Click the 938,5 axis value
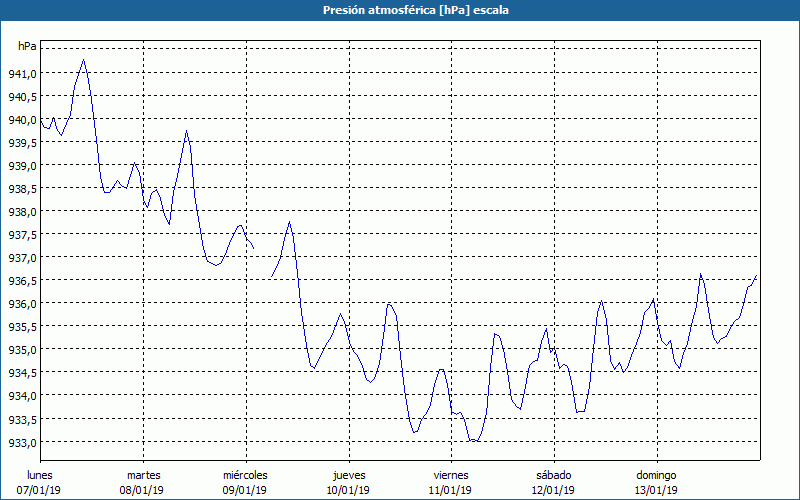Viewport: 800px width, 500px height. (22, 189)
